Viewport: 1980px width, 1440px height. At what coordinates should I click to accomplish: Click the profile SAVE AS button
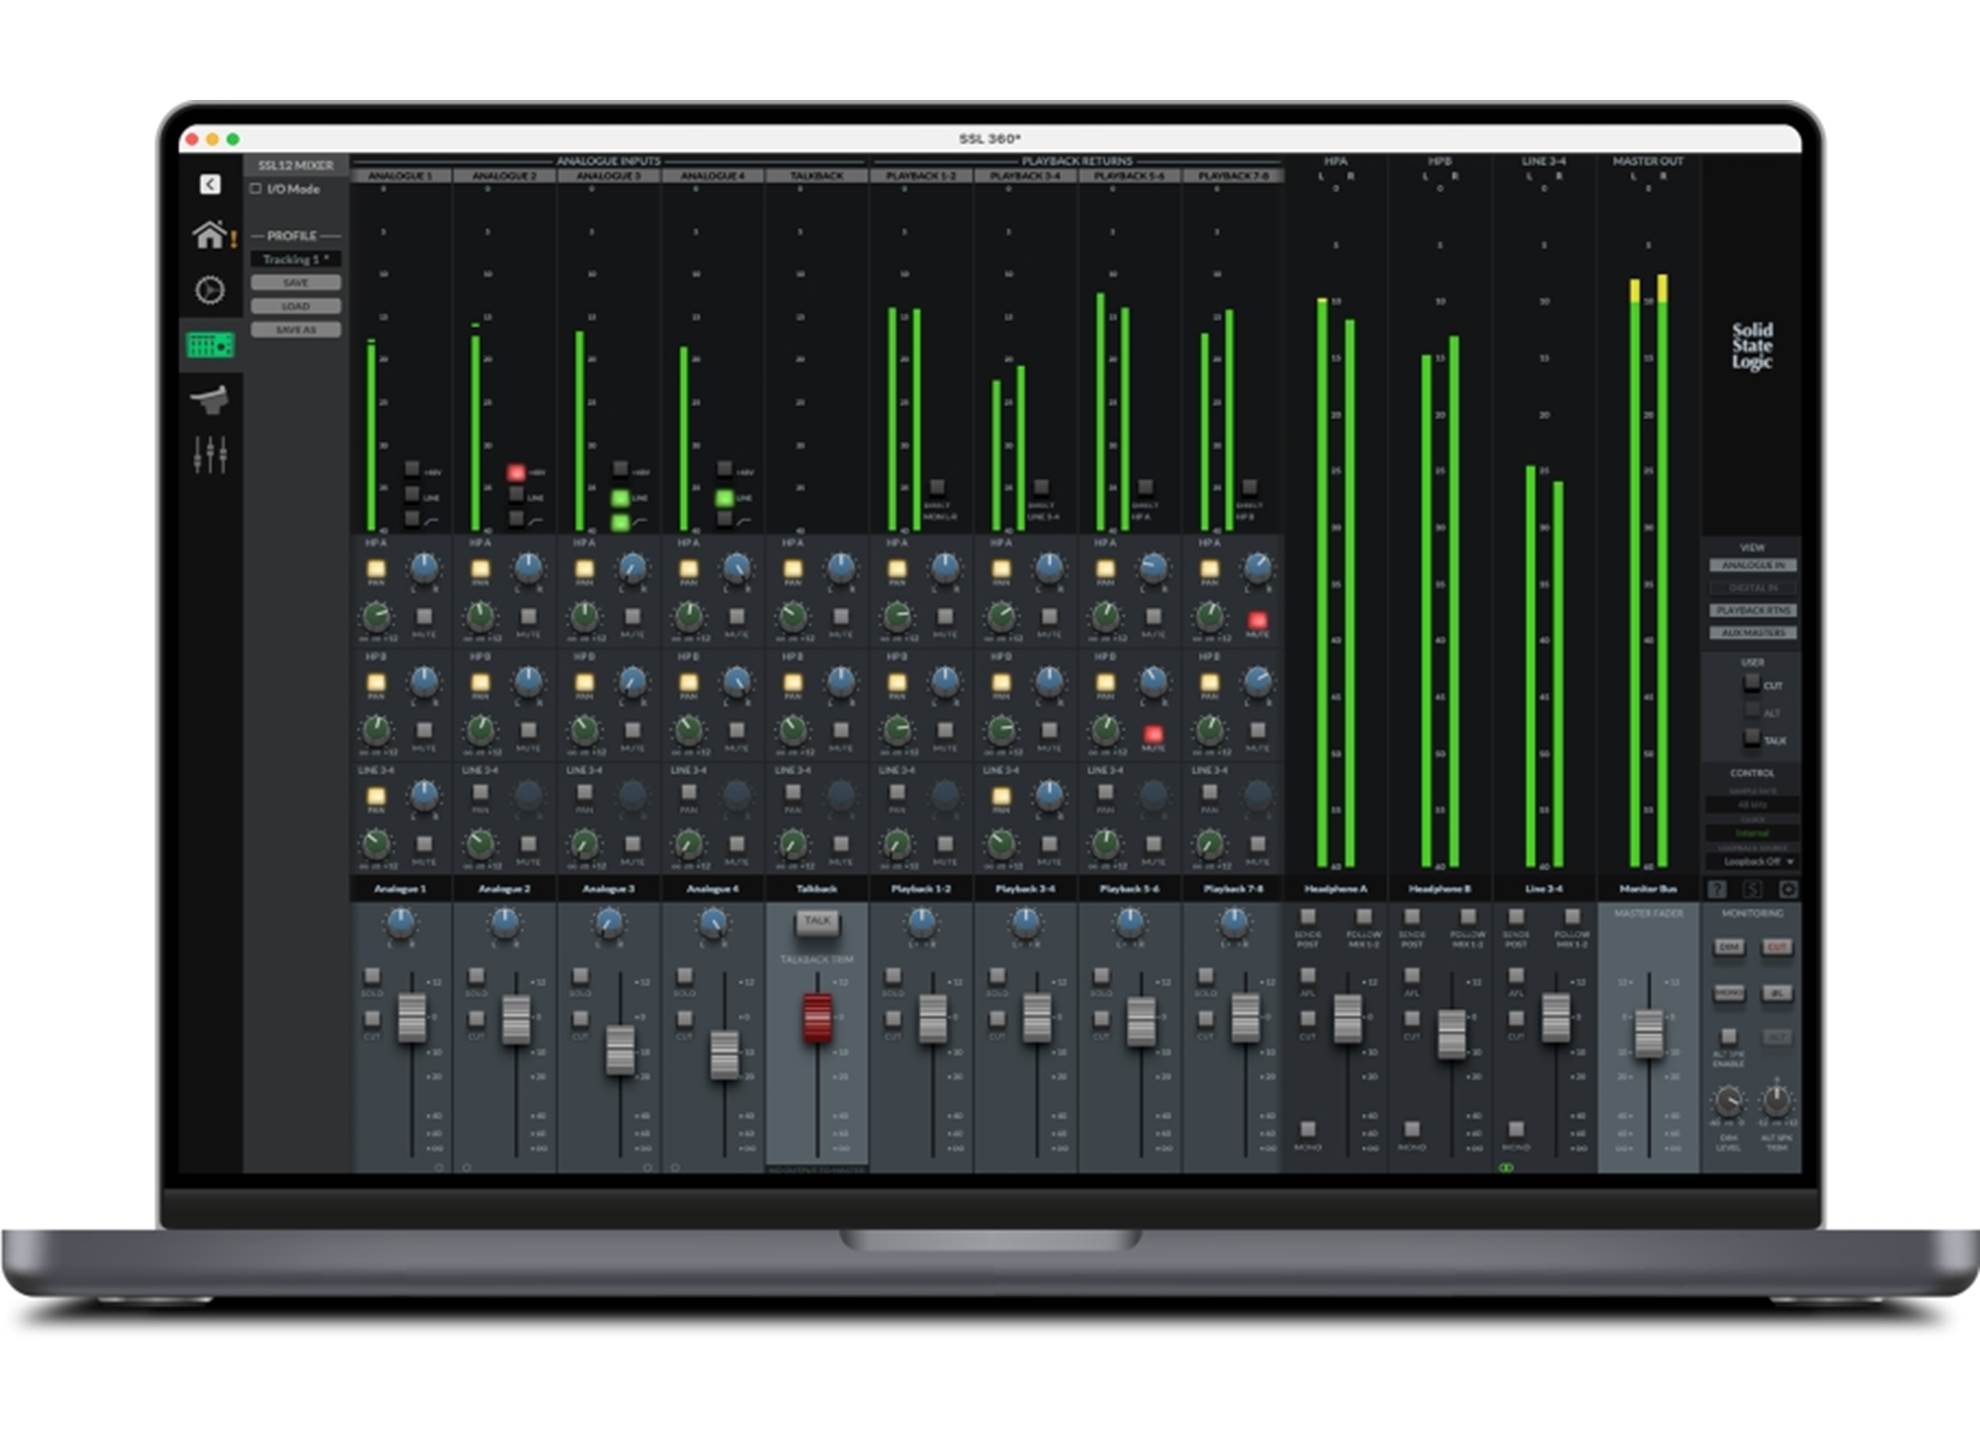(295, 330)
